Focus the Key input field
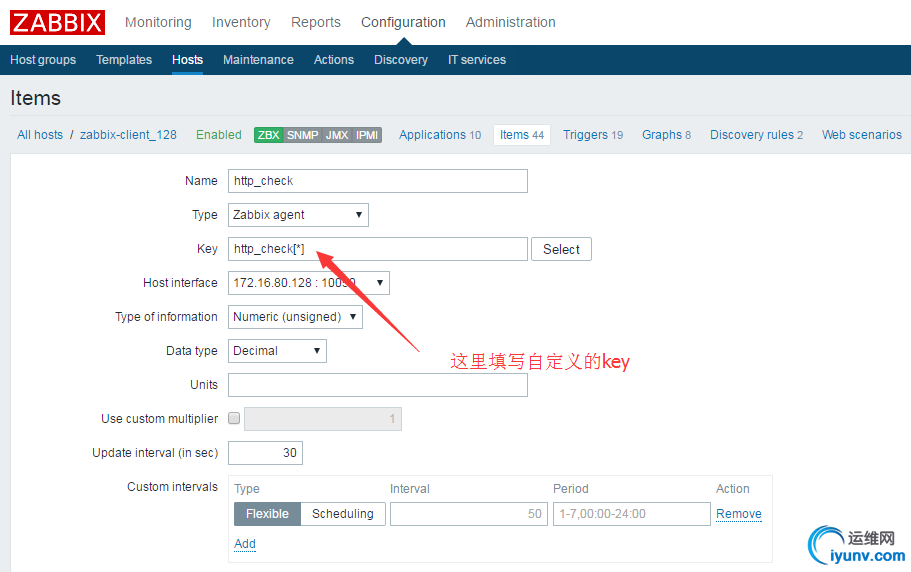This screenshot has width=911, height=572. click(x=378, y=249)
